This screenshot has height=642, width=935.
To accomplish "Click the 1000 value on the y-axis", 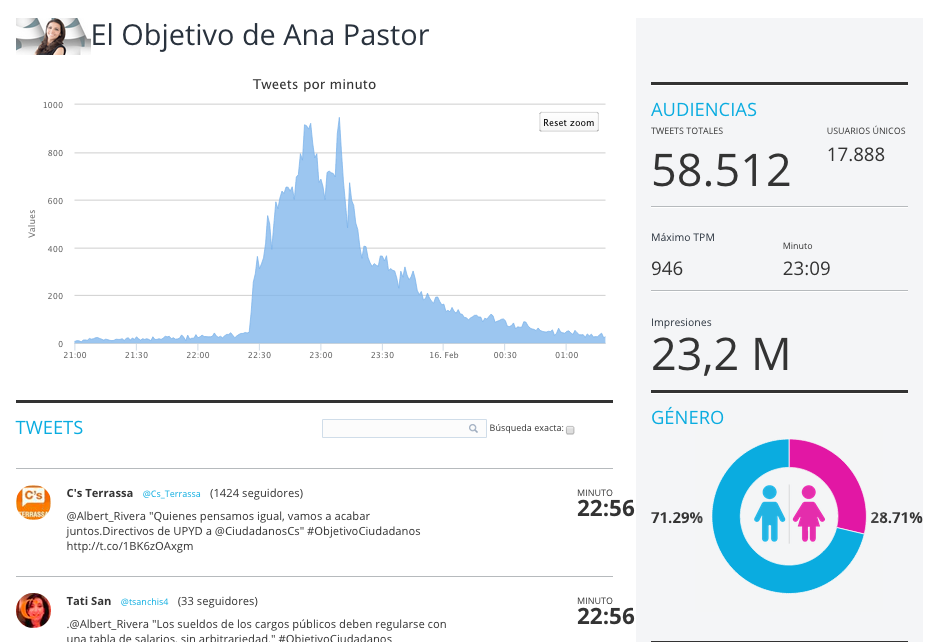I will click(x=53, y=105).
